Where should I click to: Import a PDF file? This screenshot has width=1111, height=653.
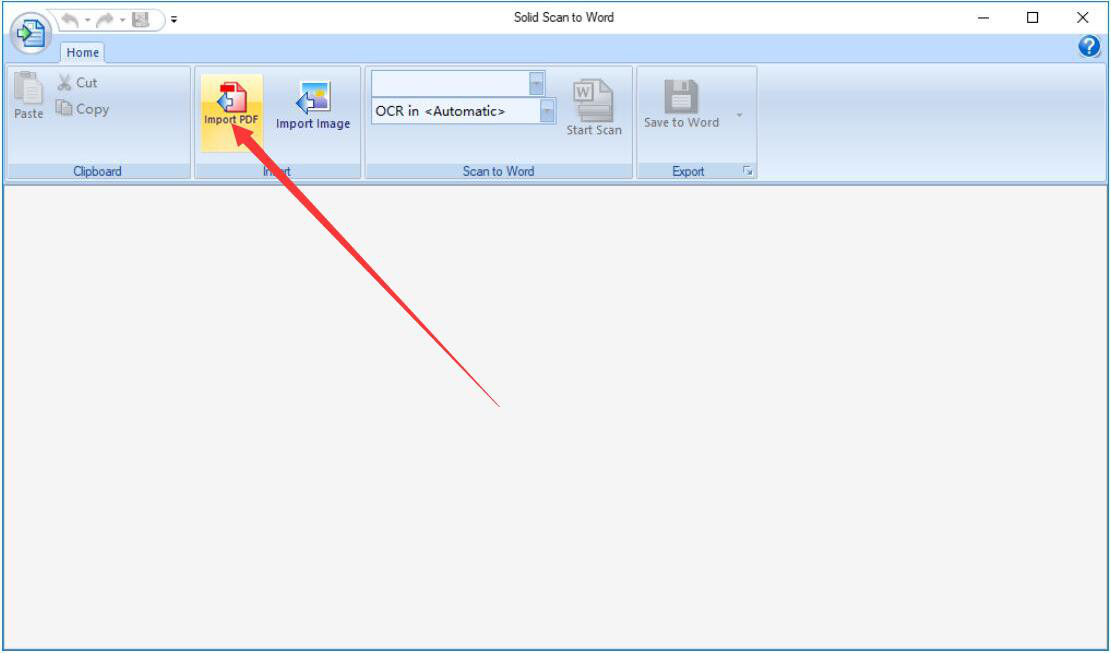tap(232, 112)
